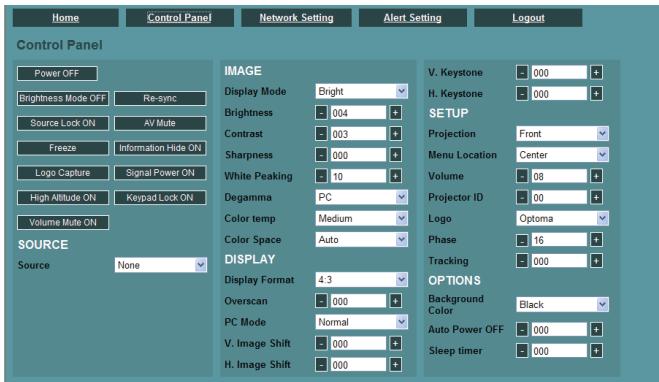
Task: Increase Overscan with the plus button
Action: click(395, 301)
